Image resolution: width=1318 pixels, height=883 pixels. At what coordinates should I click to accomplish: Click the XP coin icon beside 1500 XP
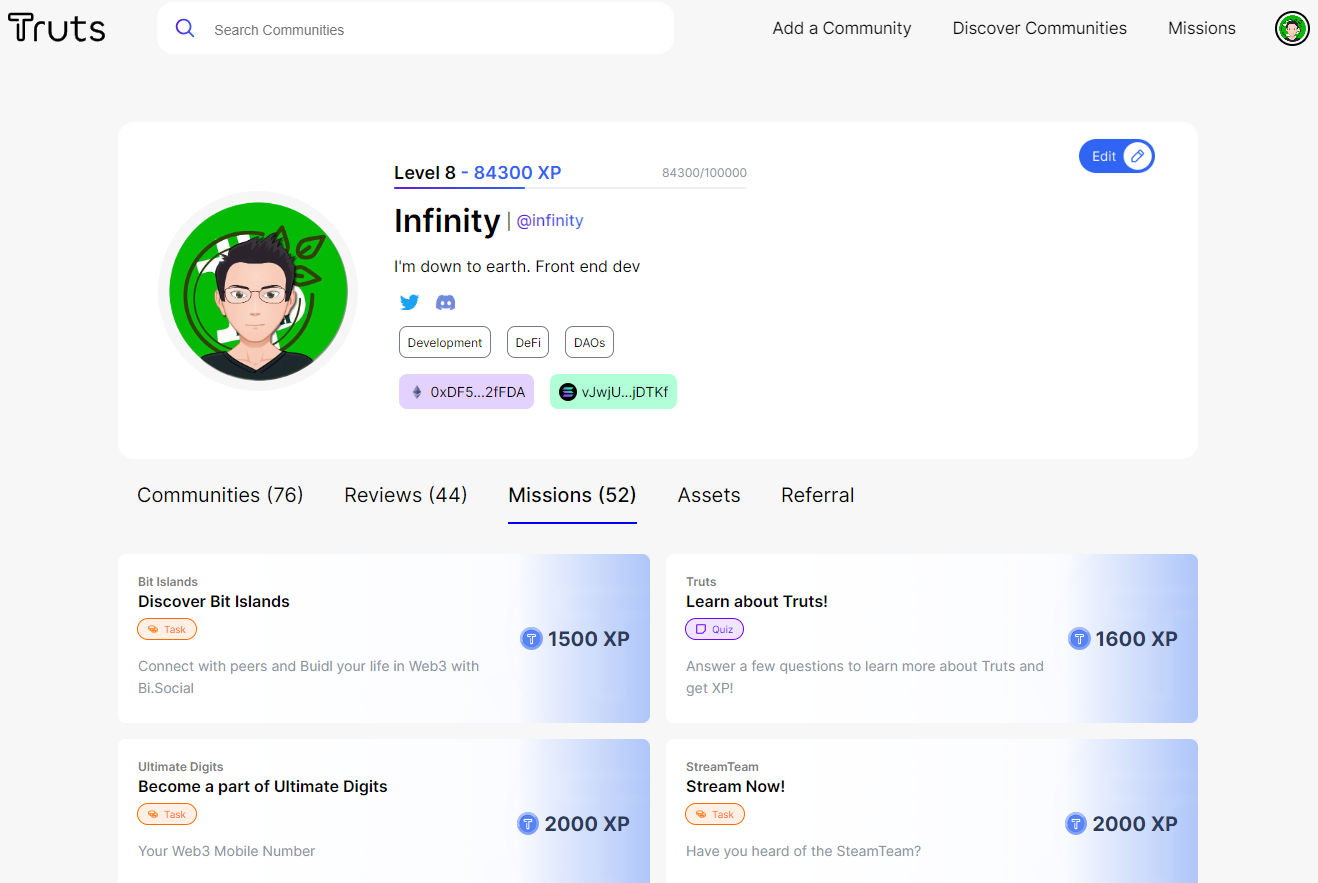coord(531,639)
